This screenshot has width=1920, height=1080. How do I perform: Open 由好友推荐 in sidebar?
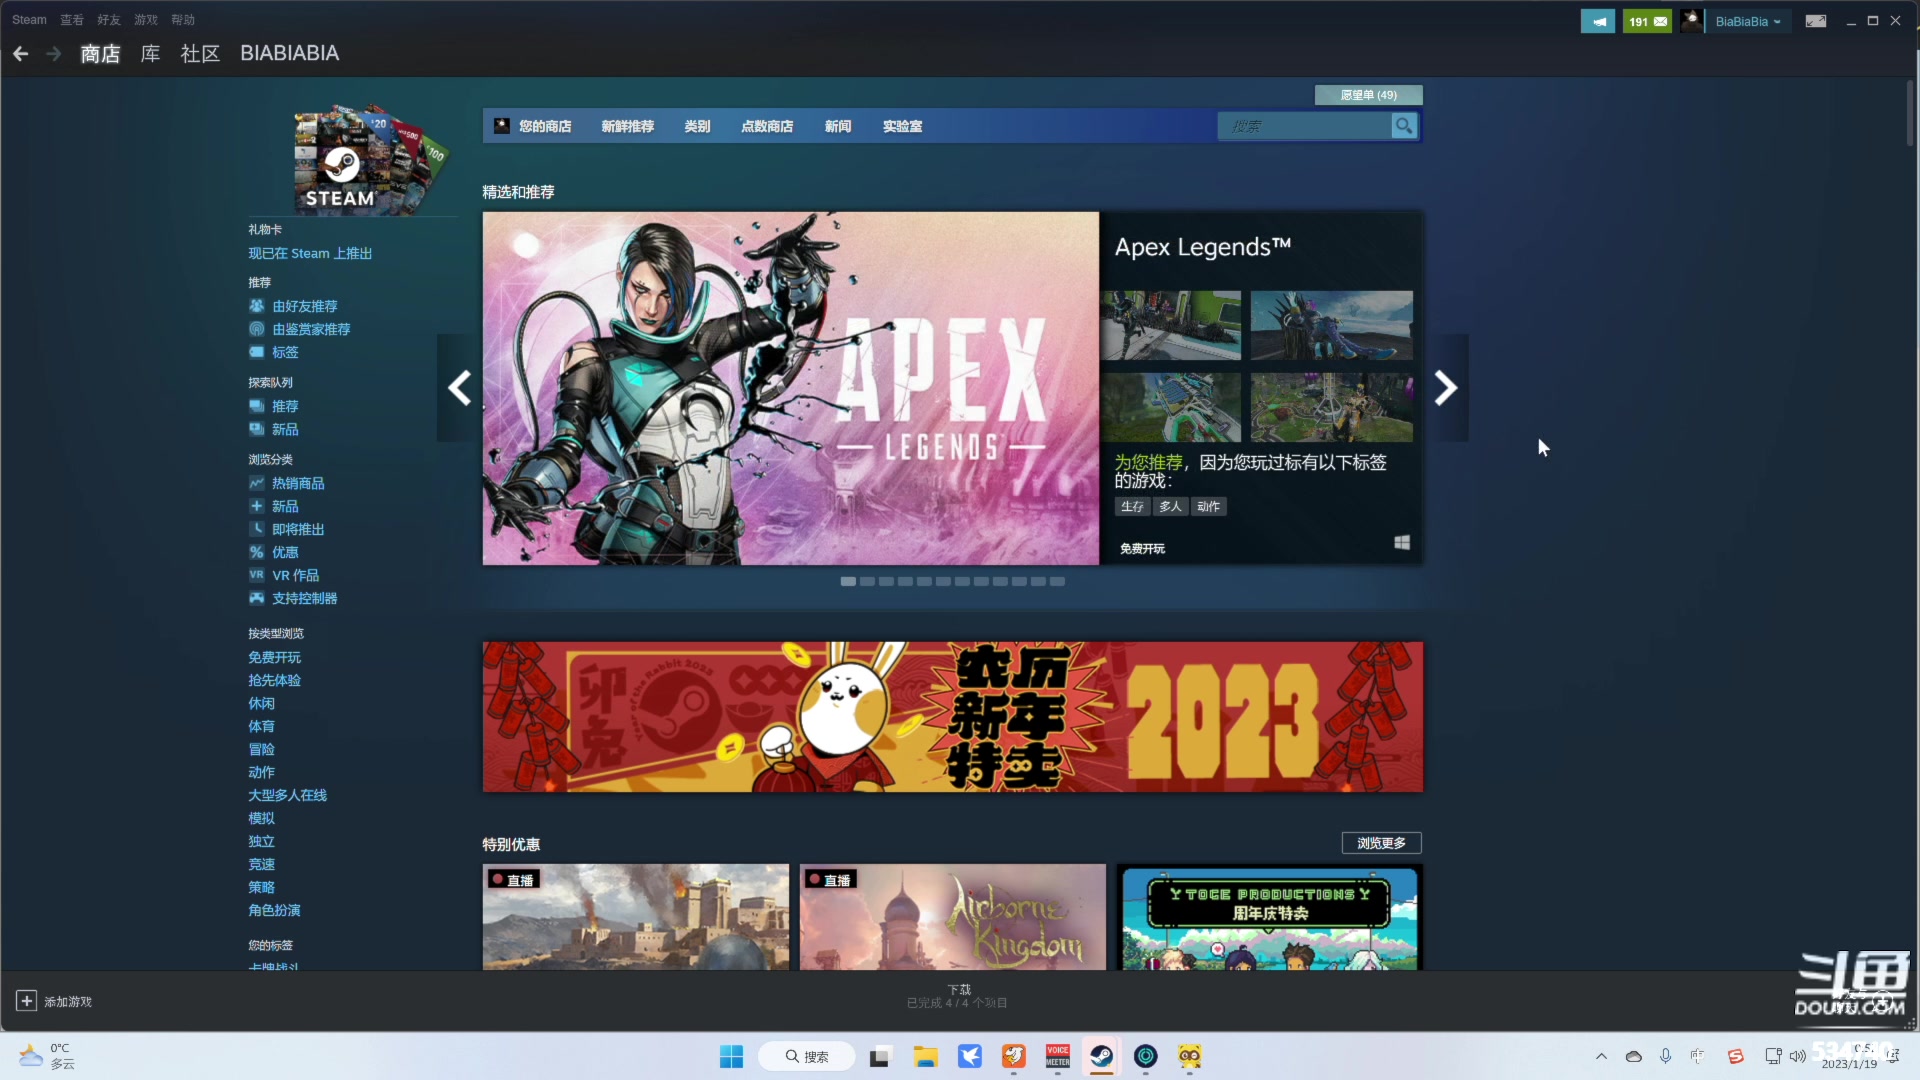tap(305, 306)
